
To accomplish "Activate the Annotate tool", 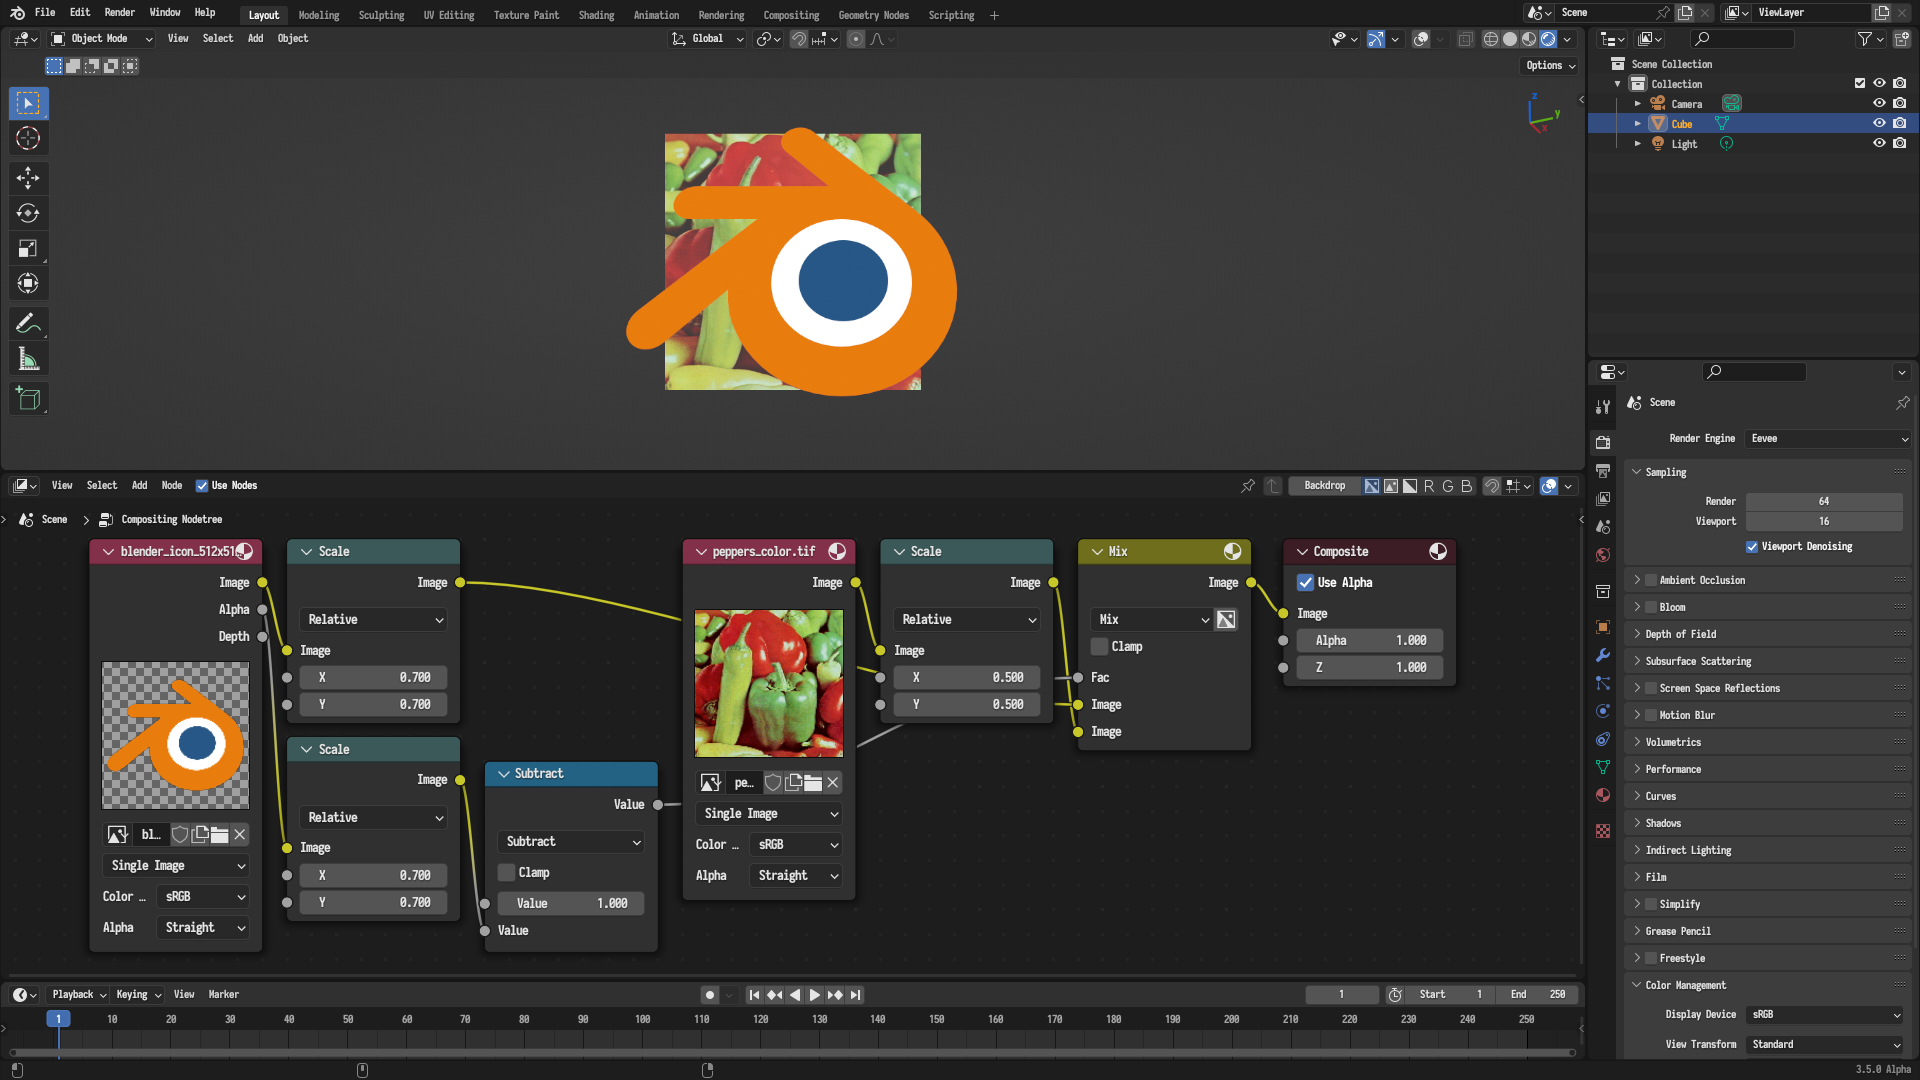I will pyautogui.click(x=28, y=322).
